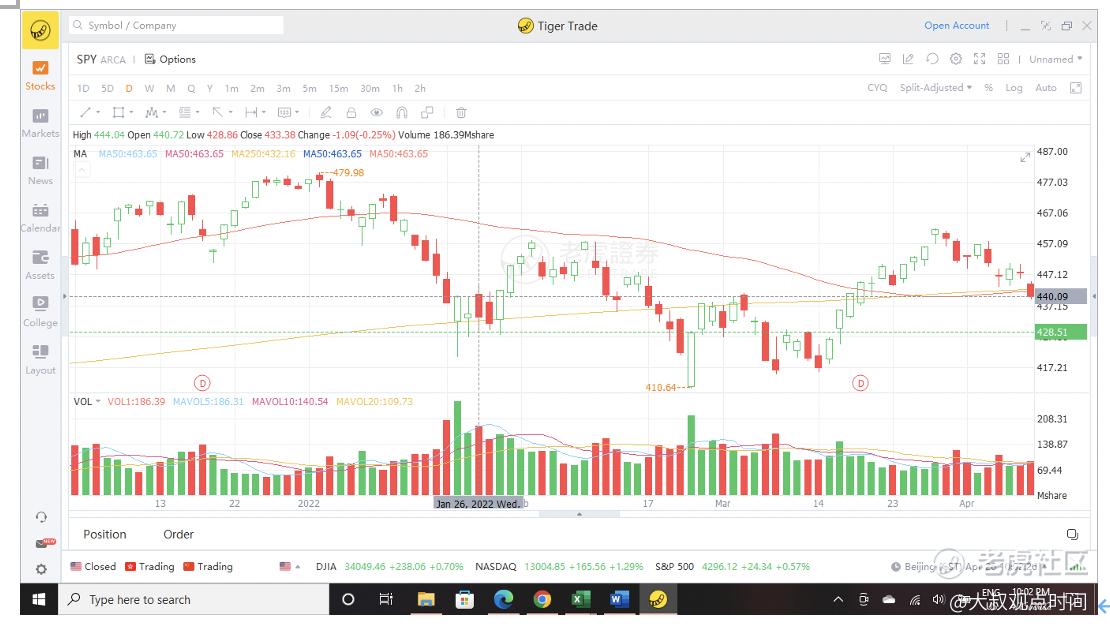Viewport: 1110px width, 628px height.
Task: Delete drawings with the trash icon
Action: (x=461, y=113)
